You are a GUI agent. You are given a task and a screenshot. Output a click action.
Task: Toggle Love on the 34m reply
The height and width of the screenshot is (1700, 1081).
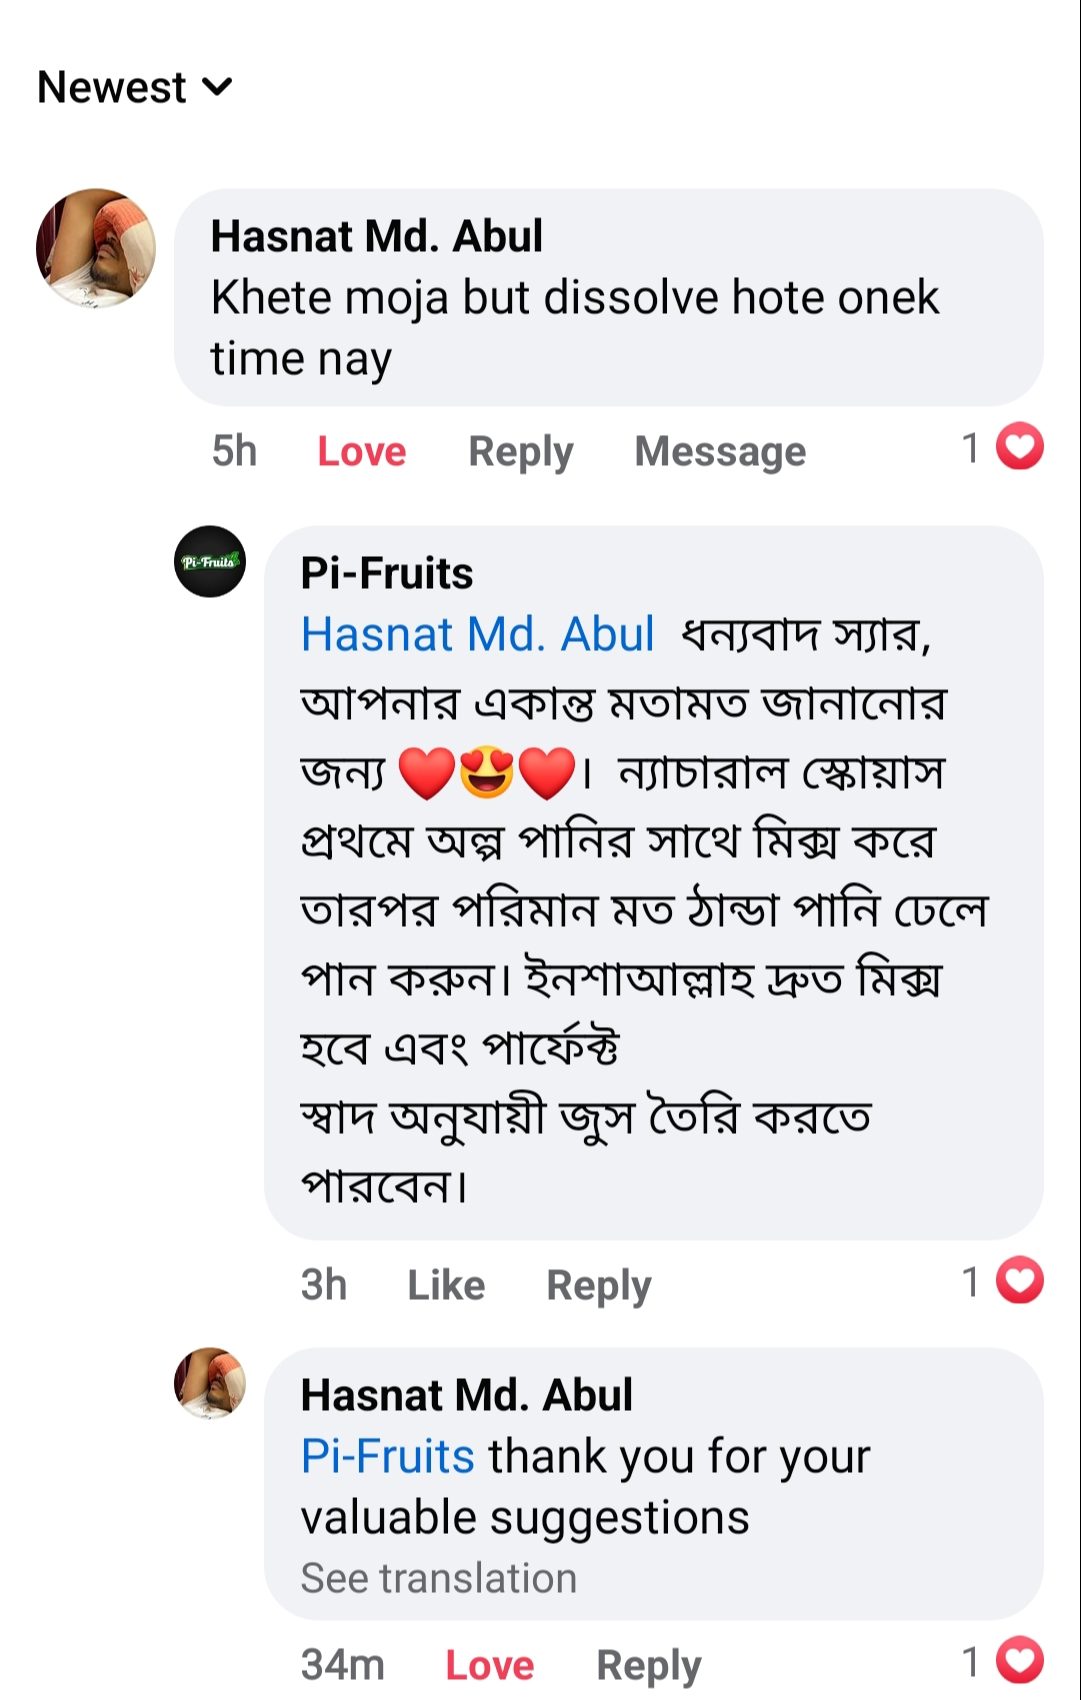[489, 1665]
